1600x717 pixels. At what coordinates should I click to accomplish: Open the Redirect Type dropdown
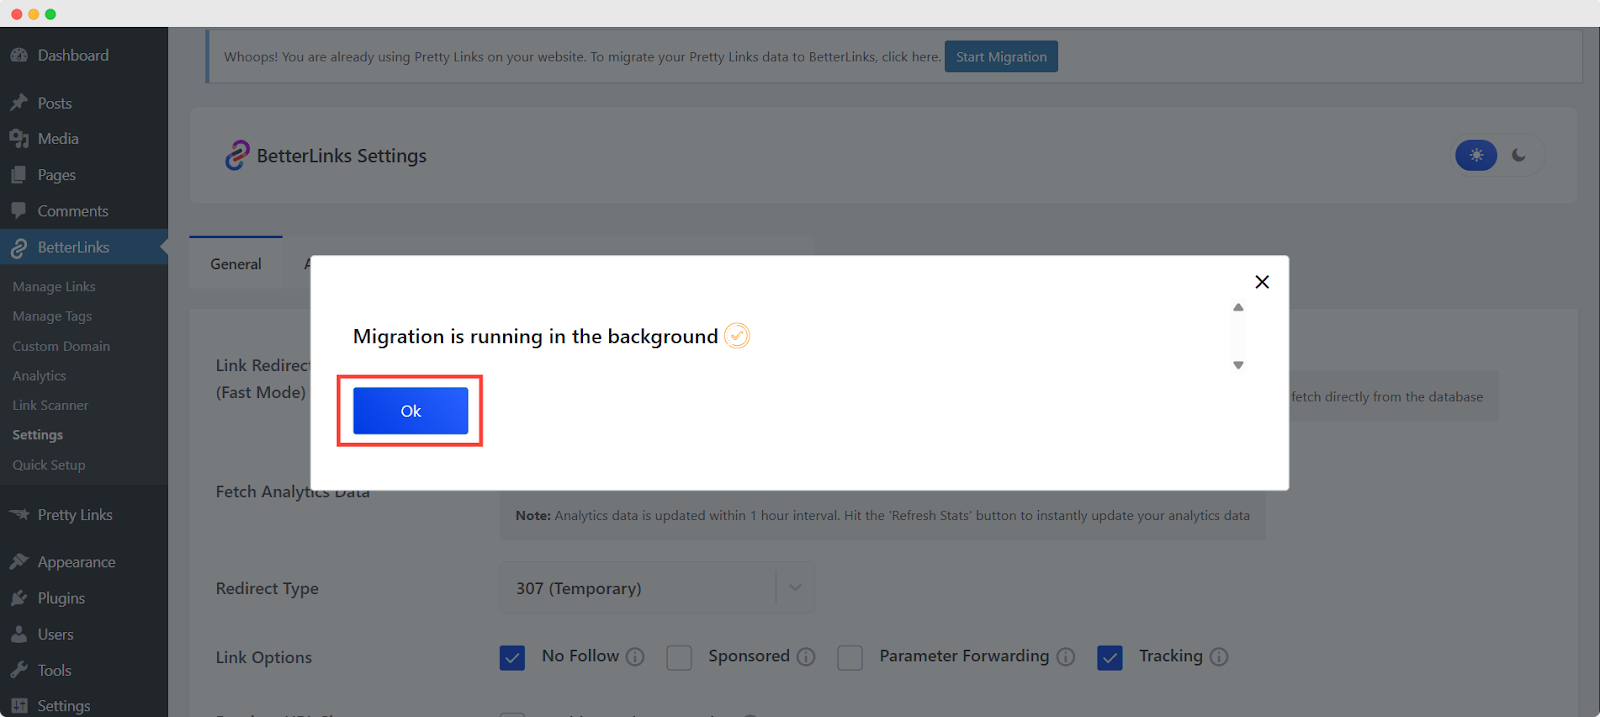pyautogui.click(x=657, y=588)
